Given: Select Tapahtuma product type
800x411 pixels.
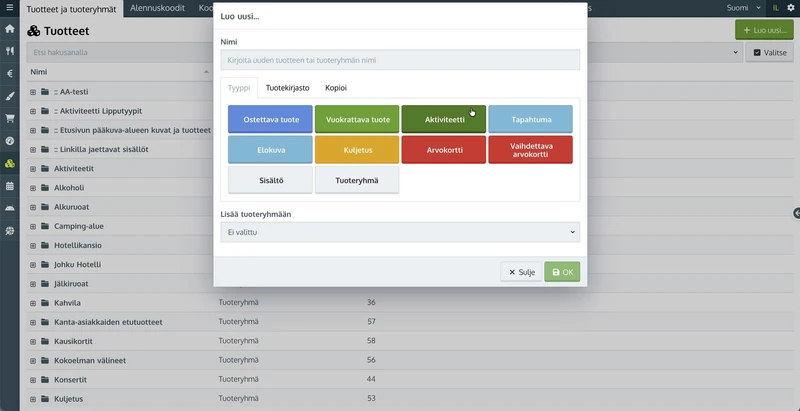Looking at the screenshot, I should pos(531,119).
